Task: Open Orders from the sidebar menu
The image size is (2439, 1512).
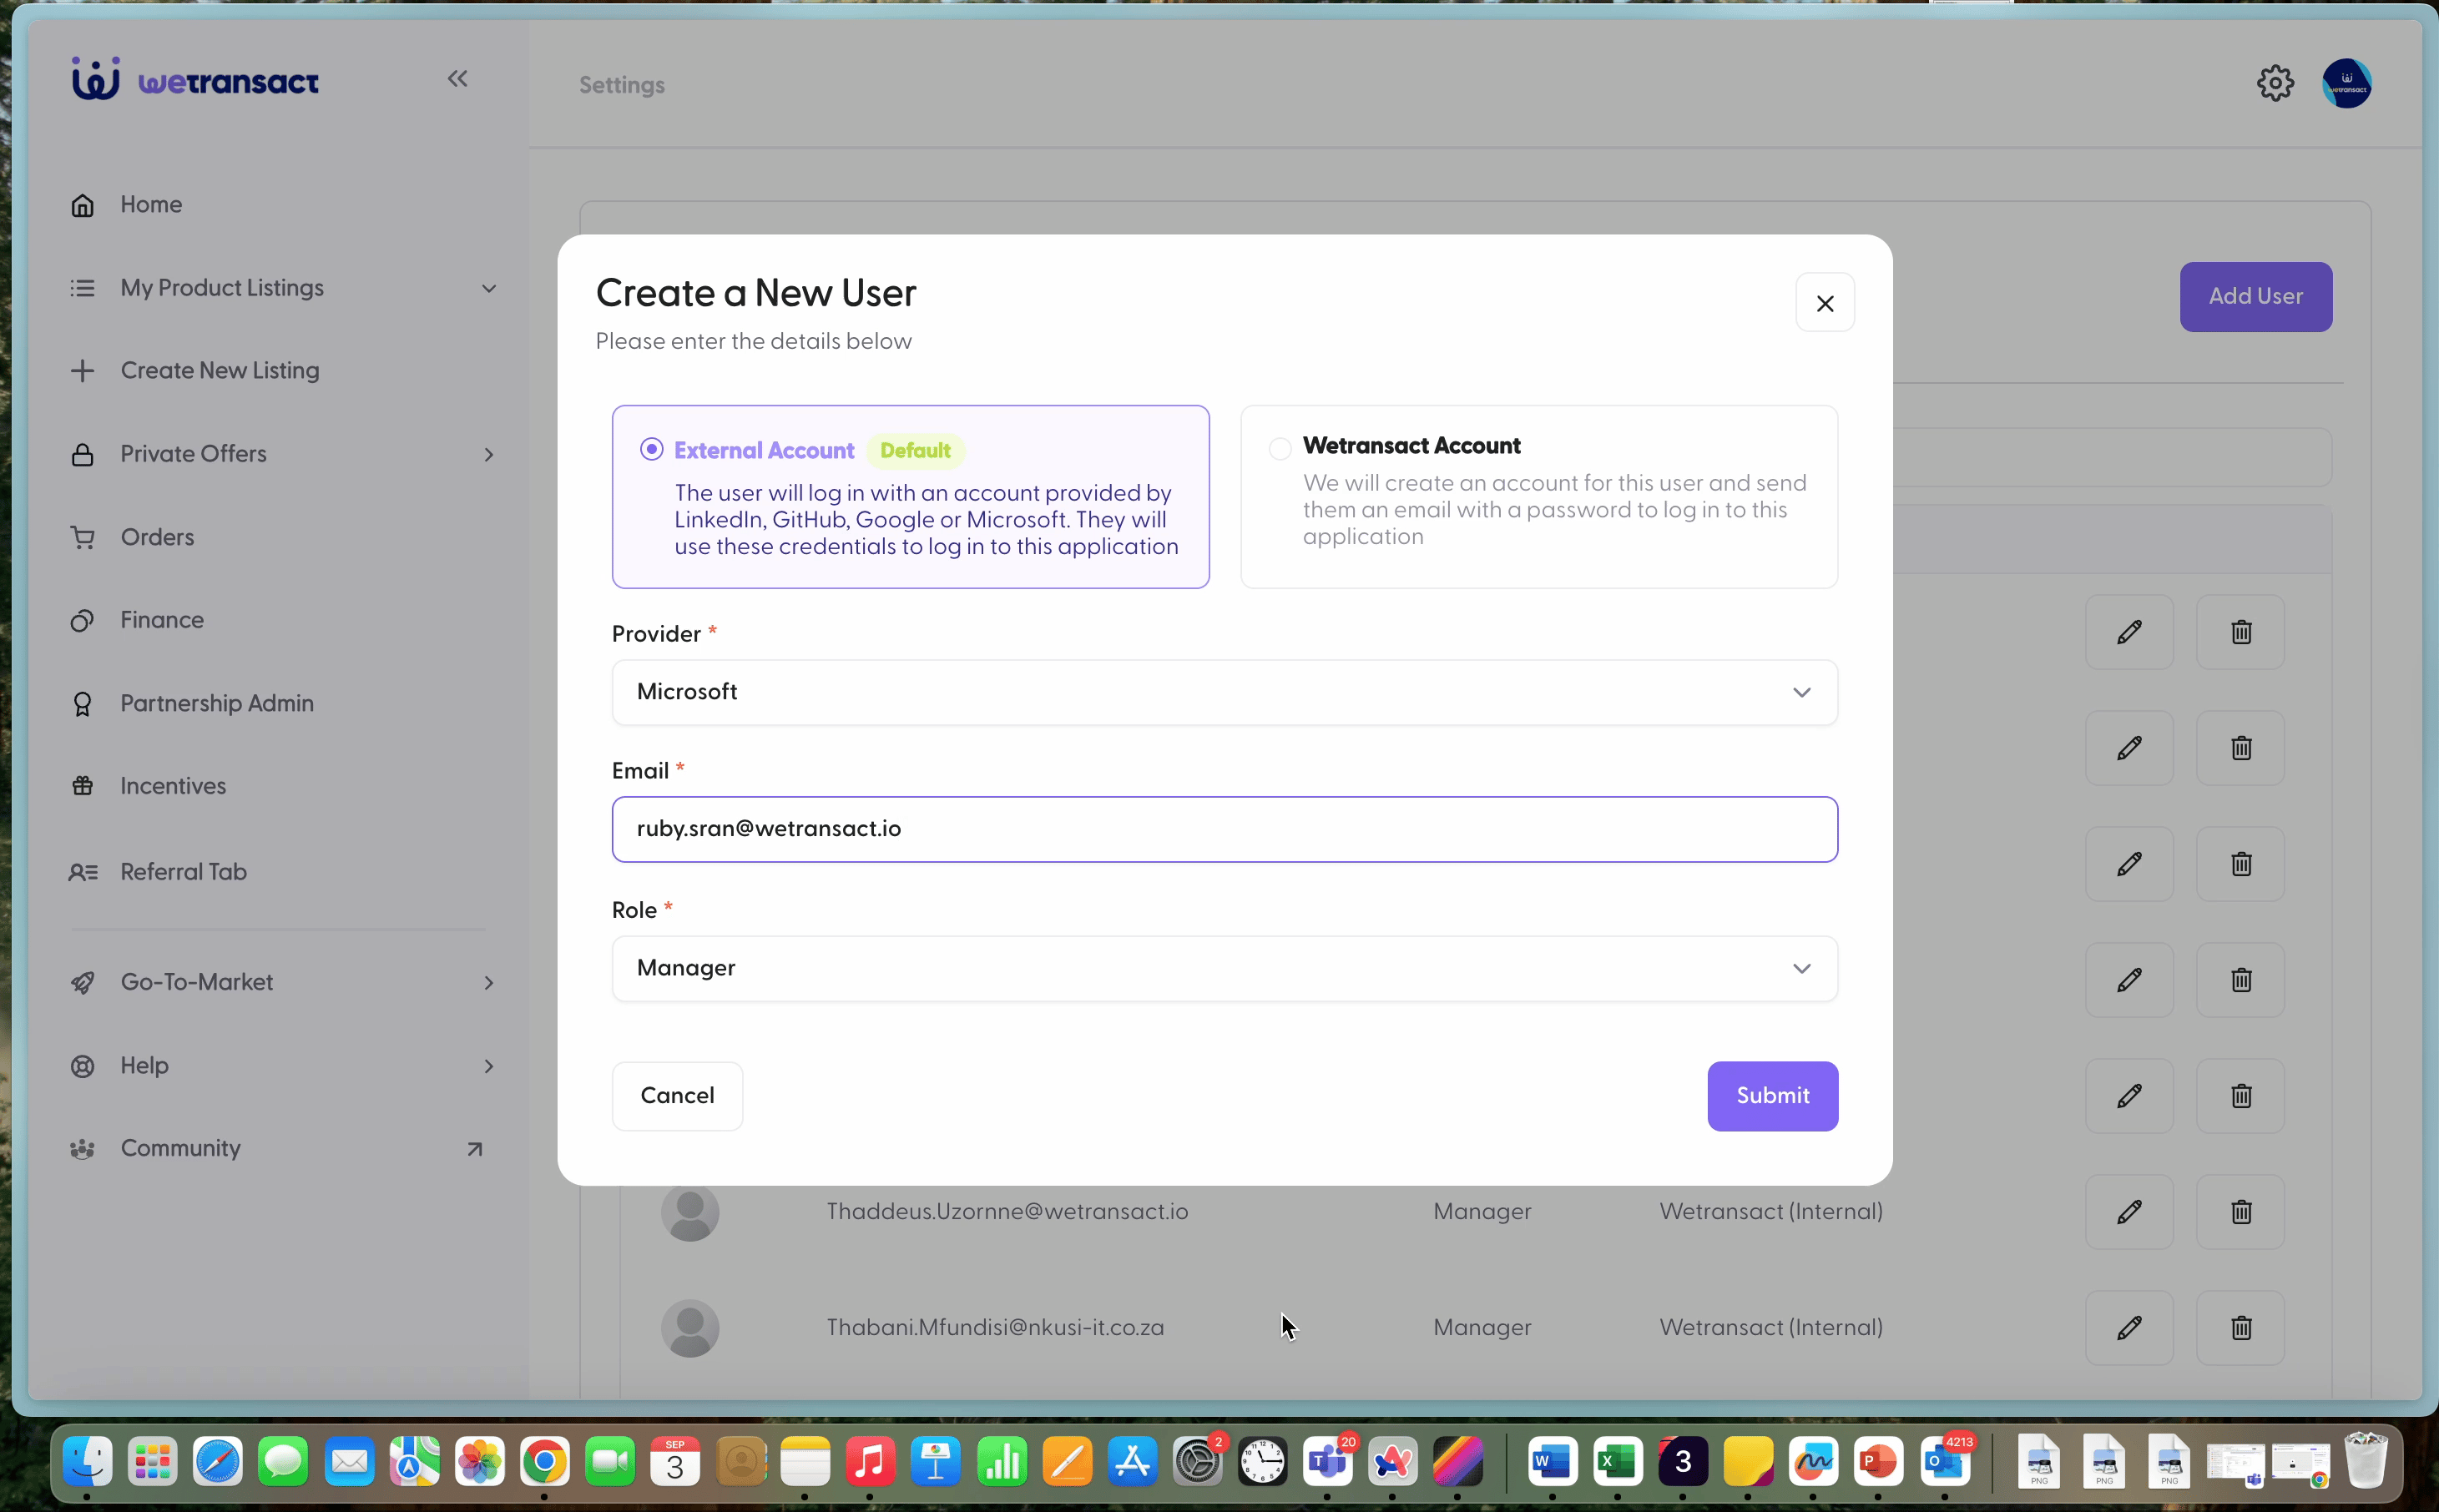Action: point(157,537)
